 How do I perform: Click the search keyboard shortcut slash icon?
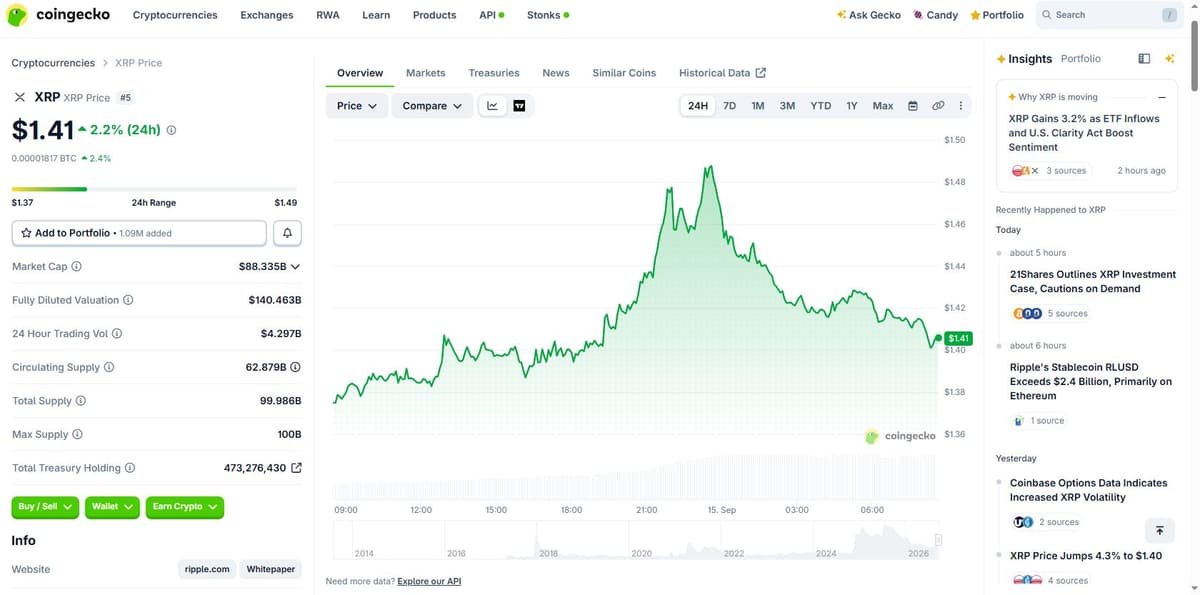[x=1169, y=15]
